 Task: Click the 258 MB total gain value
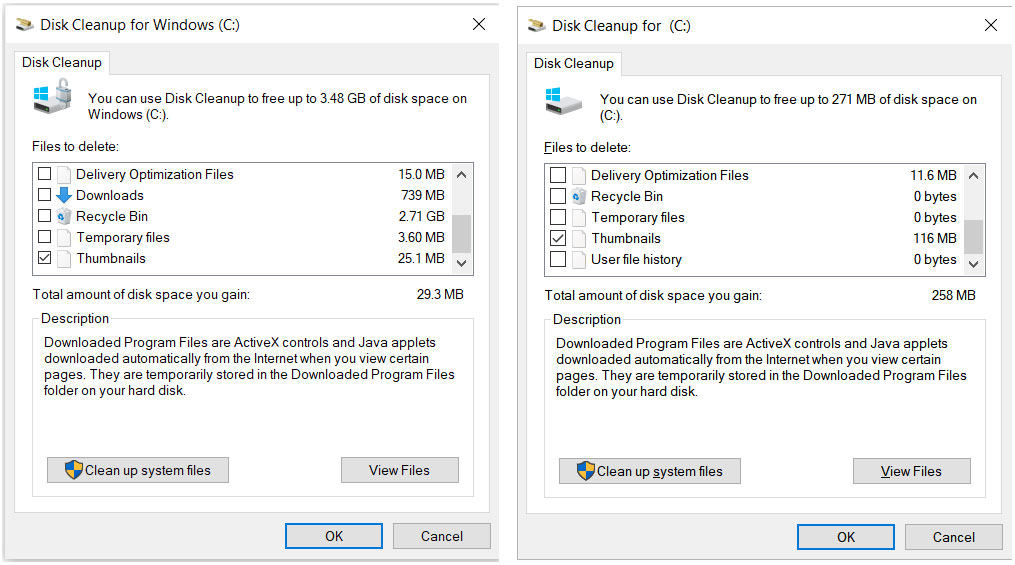point(954,295)
